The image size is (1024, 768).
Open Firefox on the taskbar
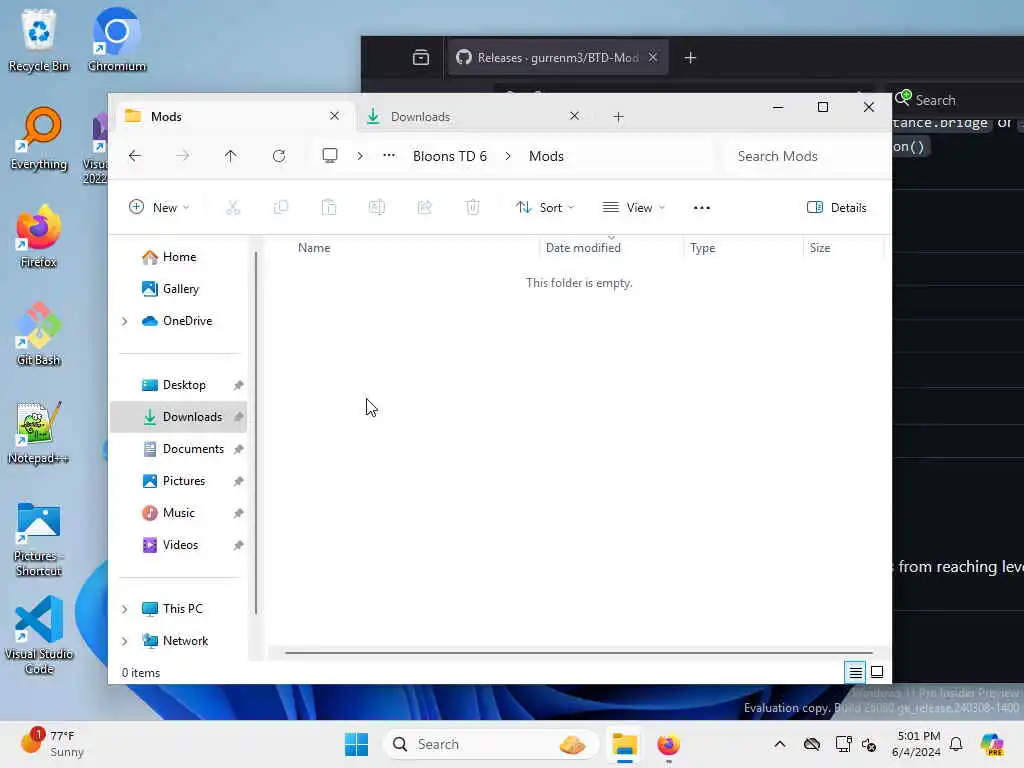click(x=668, y=744)
